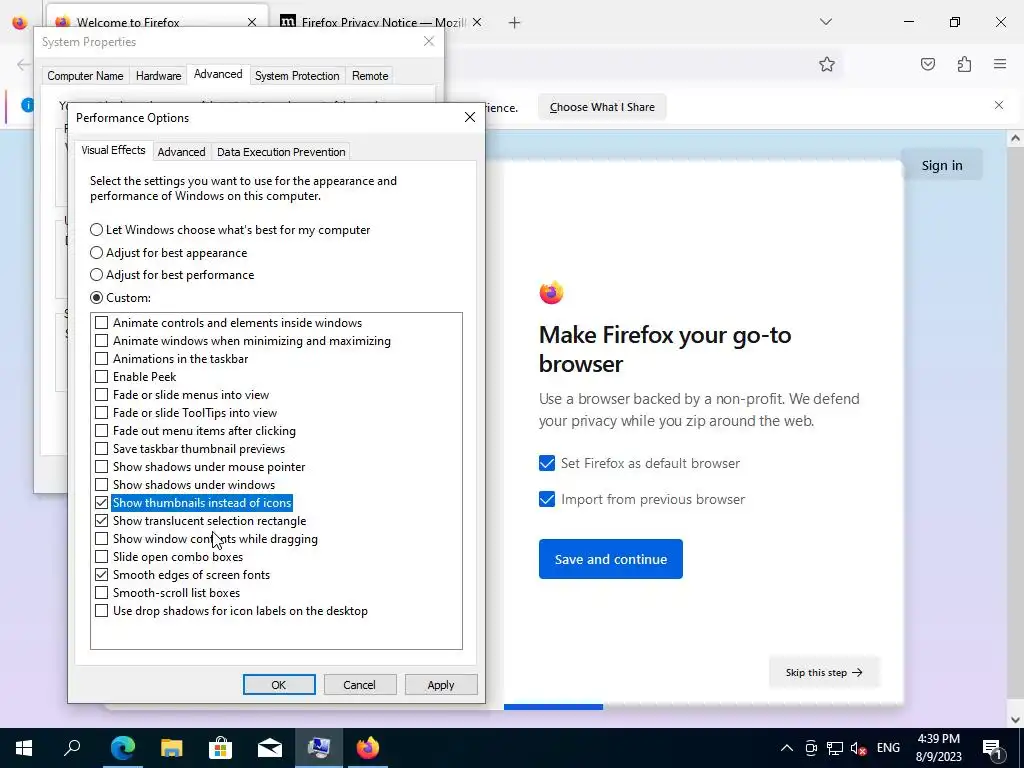Open the System Protection tab
This screenshot has height=768, width=1024.
pos(296,76)
